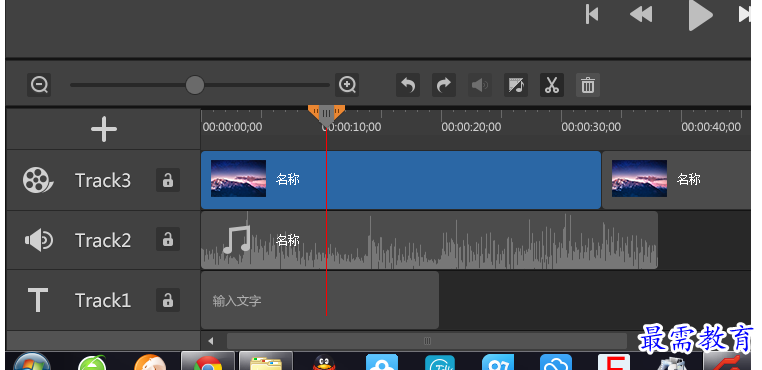Open Google Chrome from the taskbar

[x=208, y=362]
